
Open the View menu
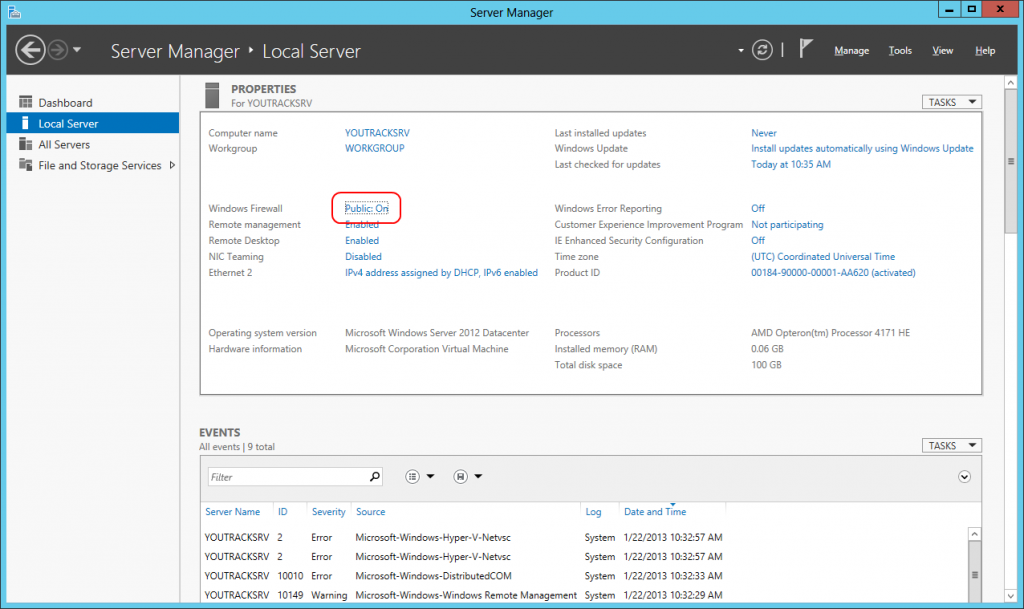pos(942,50)
